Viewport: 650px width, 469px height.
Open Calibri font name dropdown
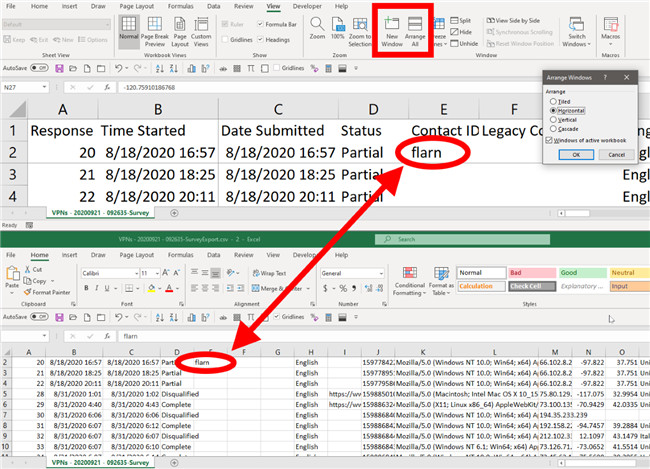tap(136, 274)
